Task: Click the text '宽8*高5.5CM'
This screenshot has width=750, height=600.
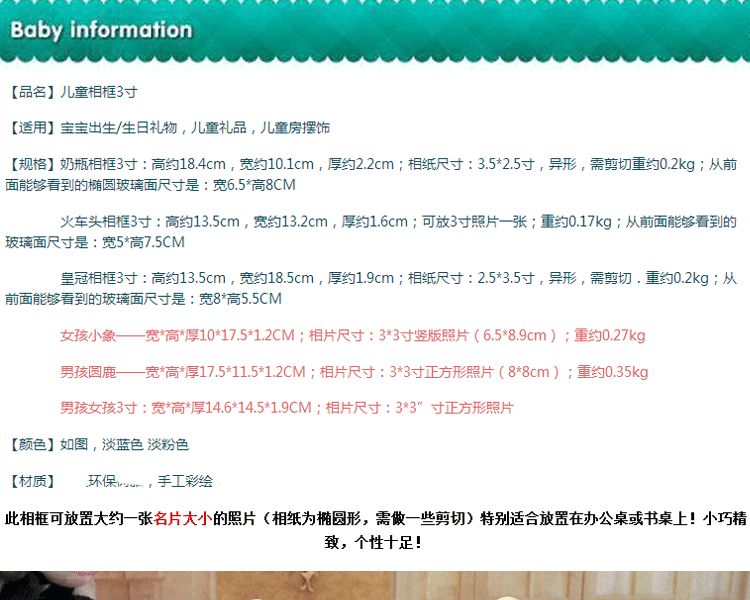Action: coord(240,299)
